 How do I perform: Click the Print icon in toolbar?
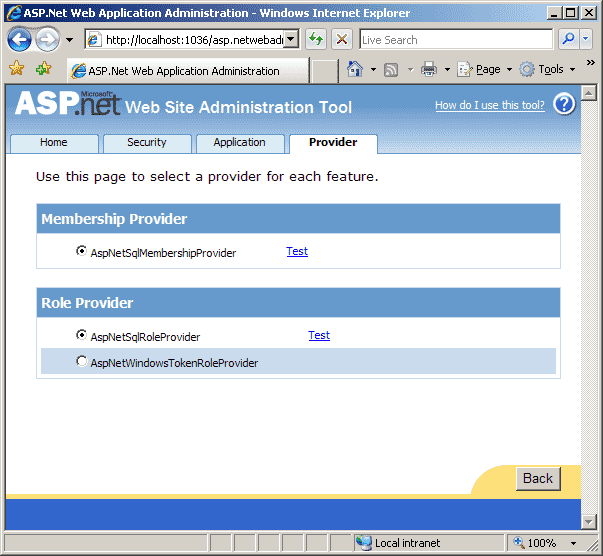(429, 70)
